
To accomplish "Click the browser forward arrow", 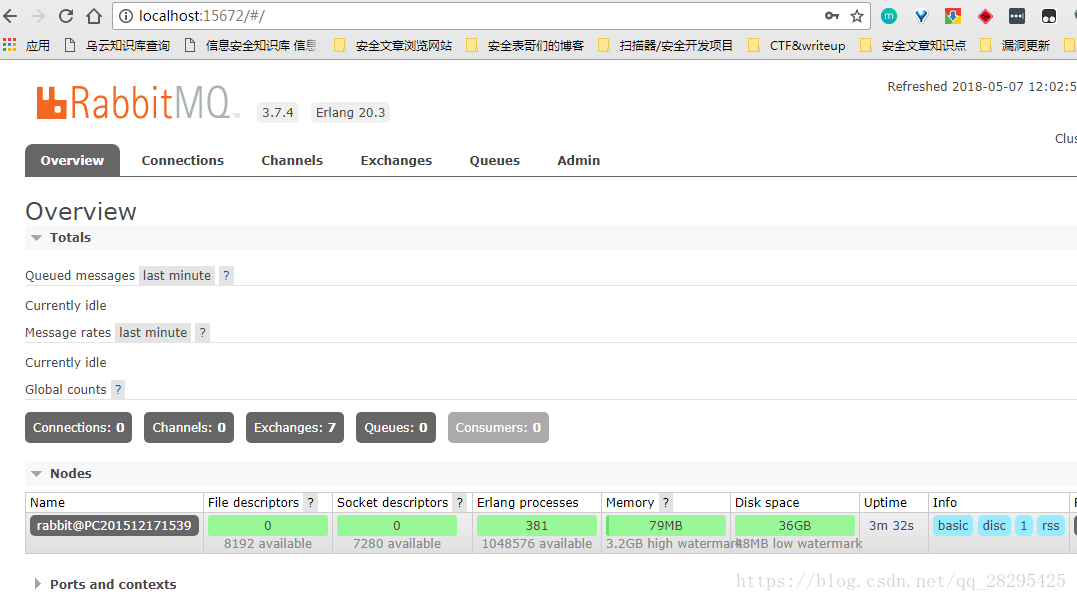I will [x=38, y=16].
